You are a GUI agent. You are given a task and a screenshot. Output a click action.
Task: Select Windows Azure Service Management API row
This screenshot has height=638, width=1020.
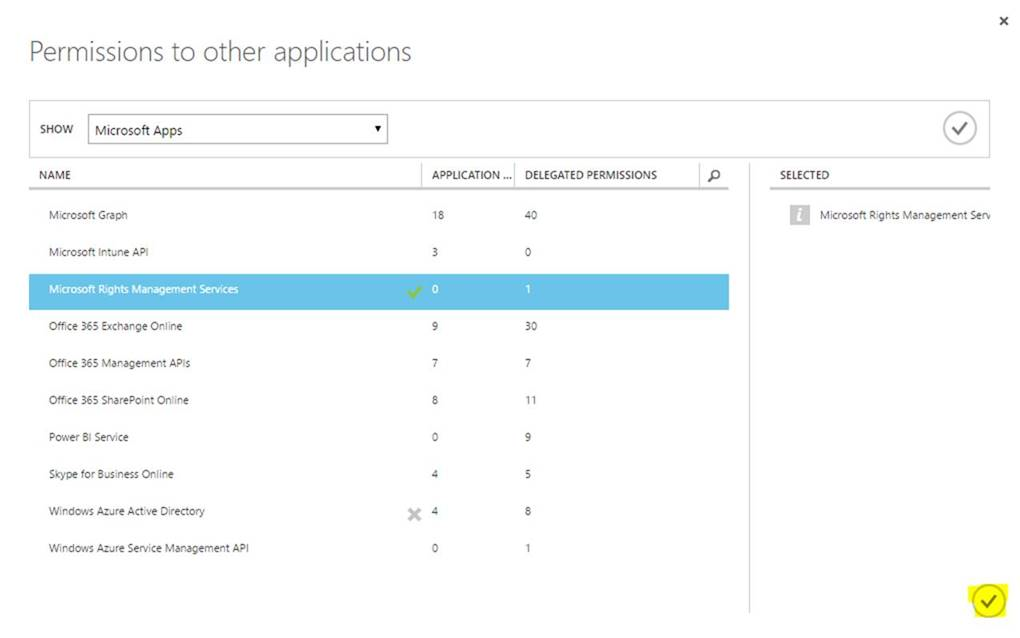tap(379, 548)
